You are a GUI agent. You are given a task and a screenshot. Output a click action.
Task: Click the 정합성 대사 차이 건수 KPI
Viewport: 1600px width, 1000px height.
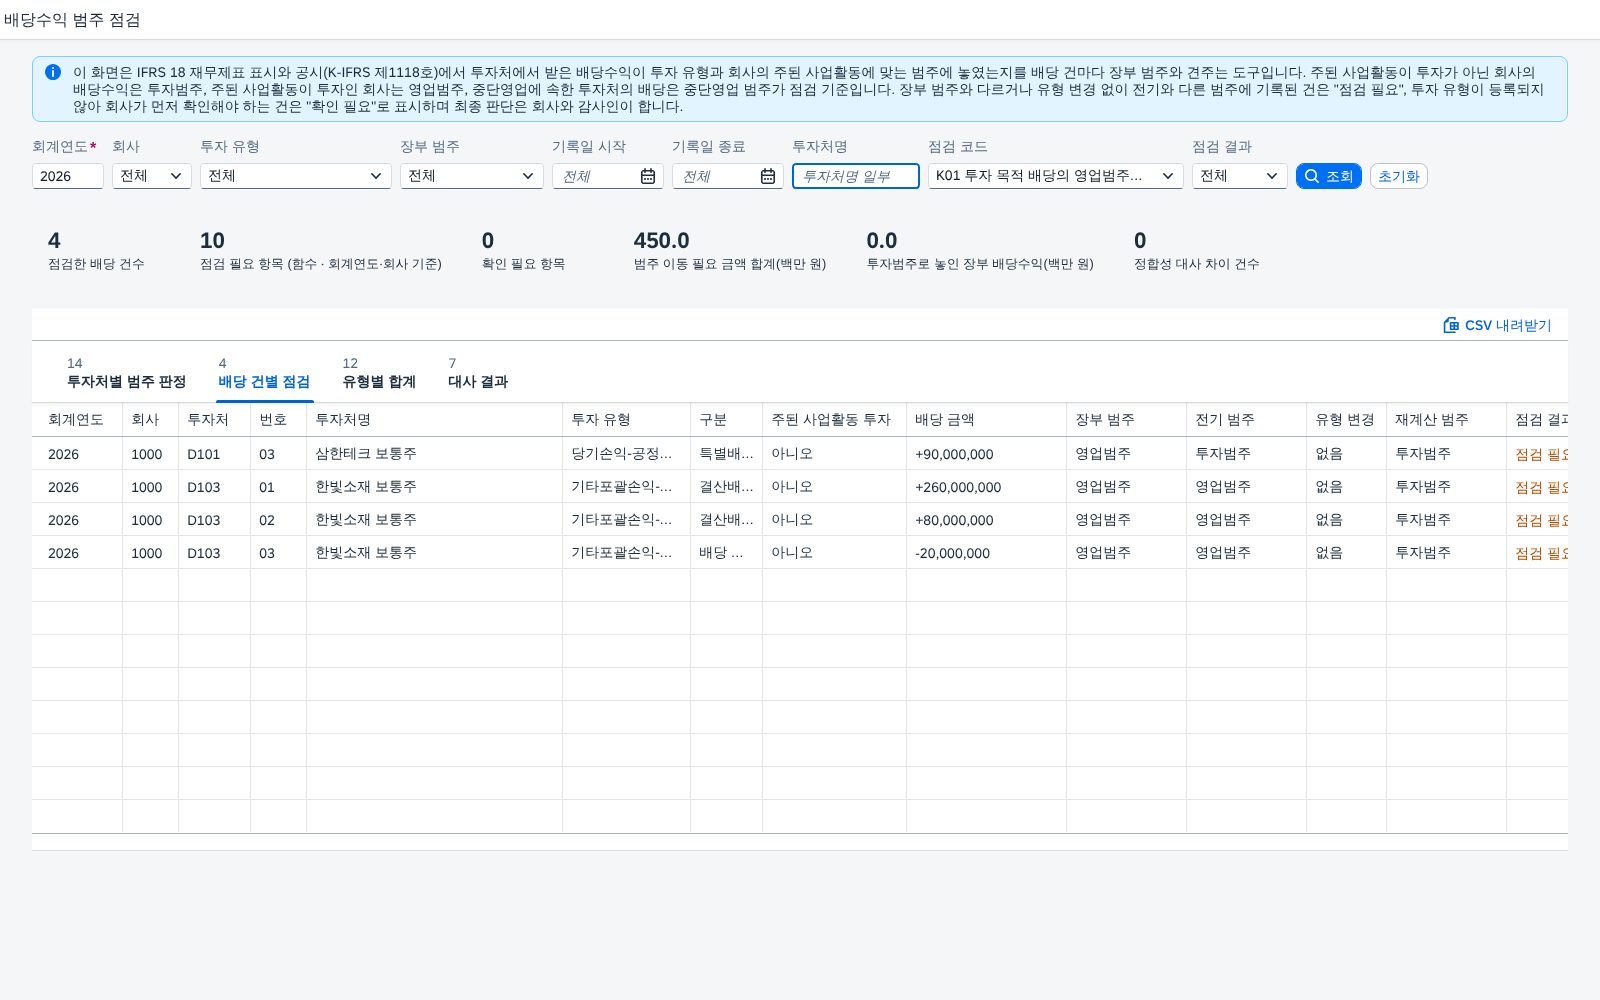[1196, 251]
